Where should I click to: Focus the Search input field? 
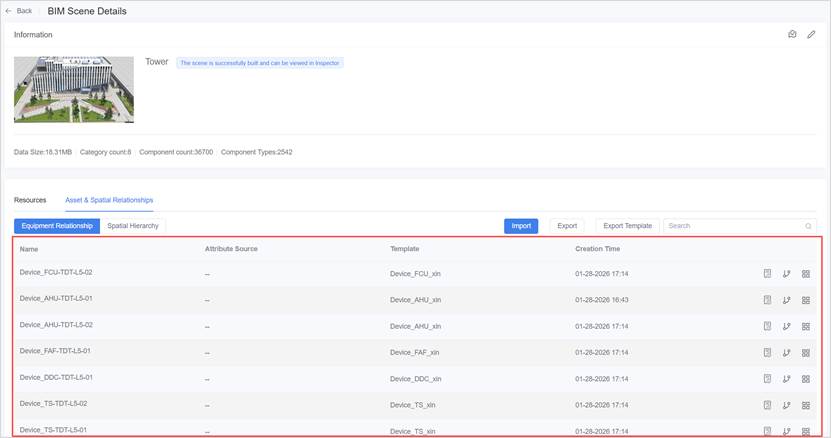(x=733, y=226)
